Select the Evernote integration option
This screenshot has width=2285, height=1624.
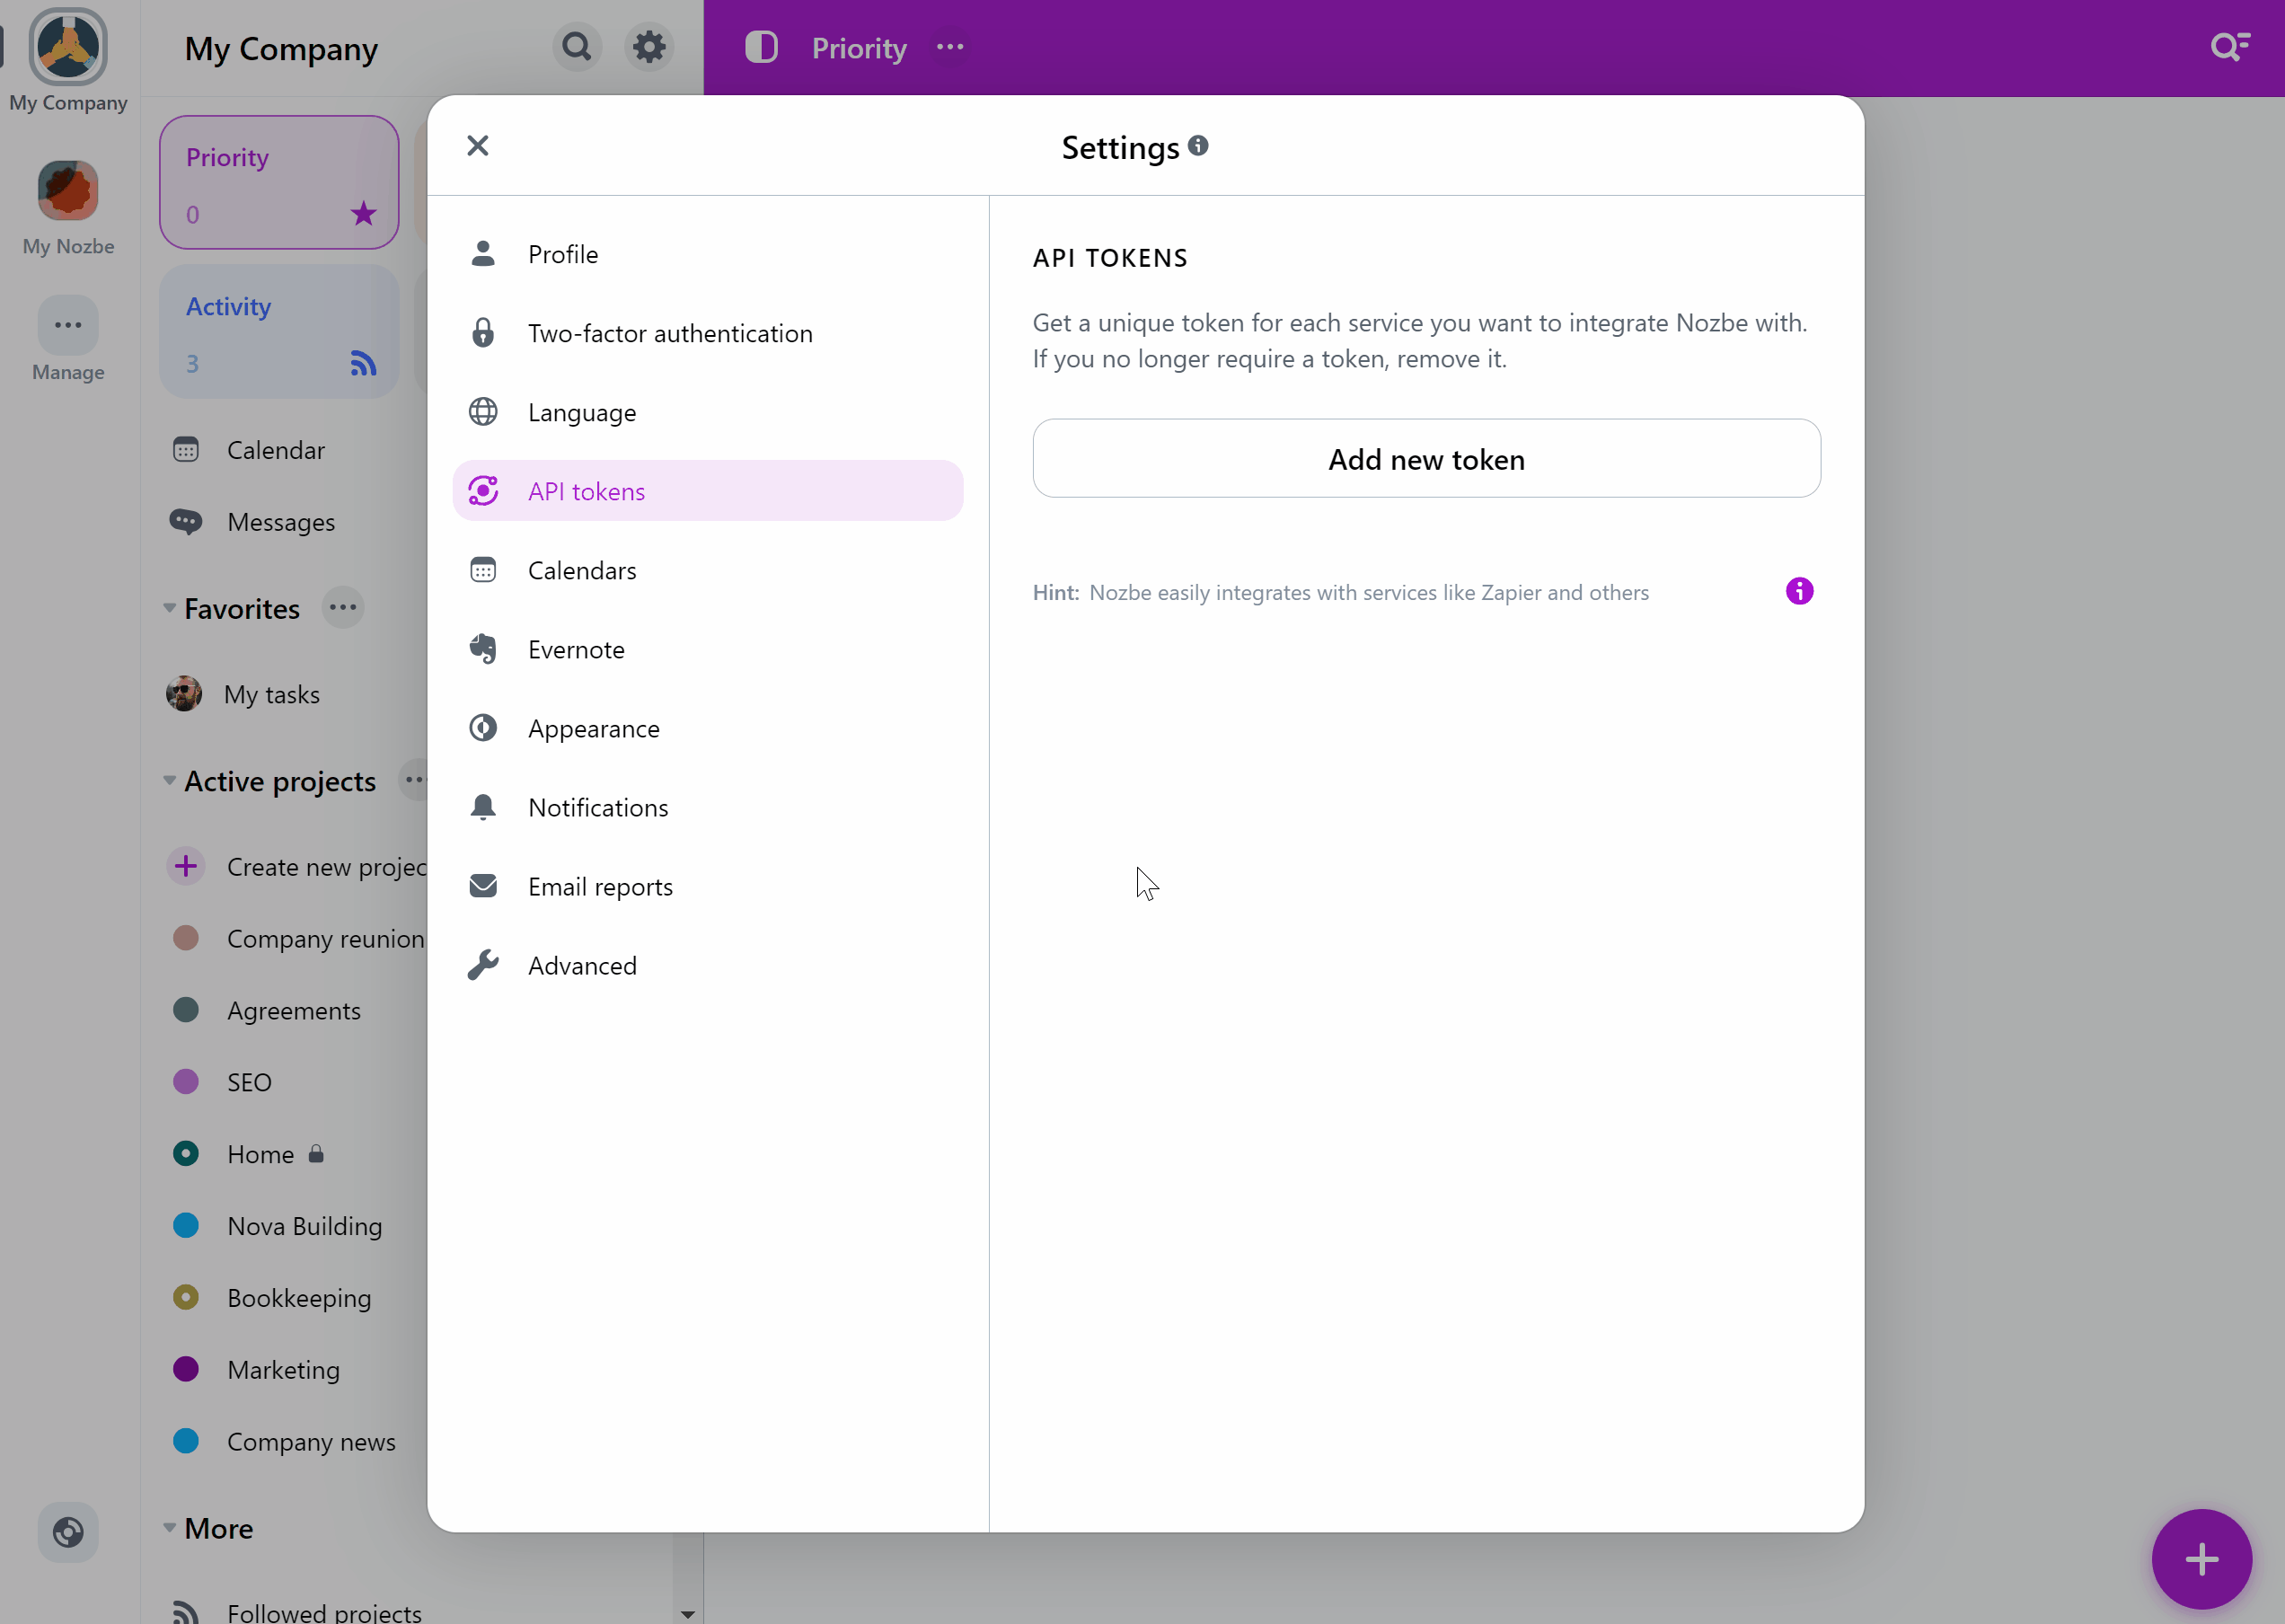tap(577, 649)
